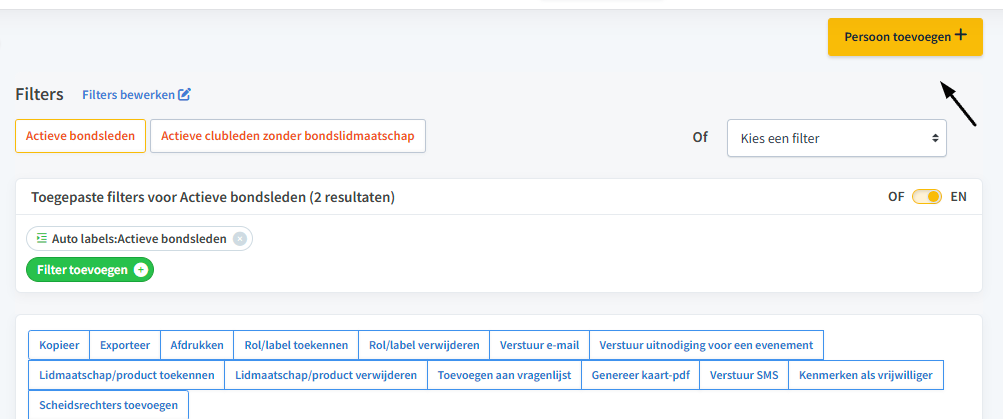Toggle the OF/EN filter switch
This screenshot has height=419, width=1003.
pyautogui.click(x=927, y=196)
